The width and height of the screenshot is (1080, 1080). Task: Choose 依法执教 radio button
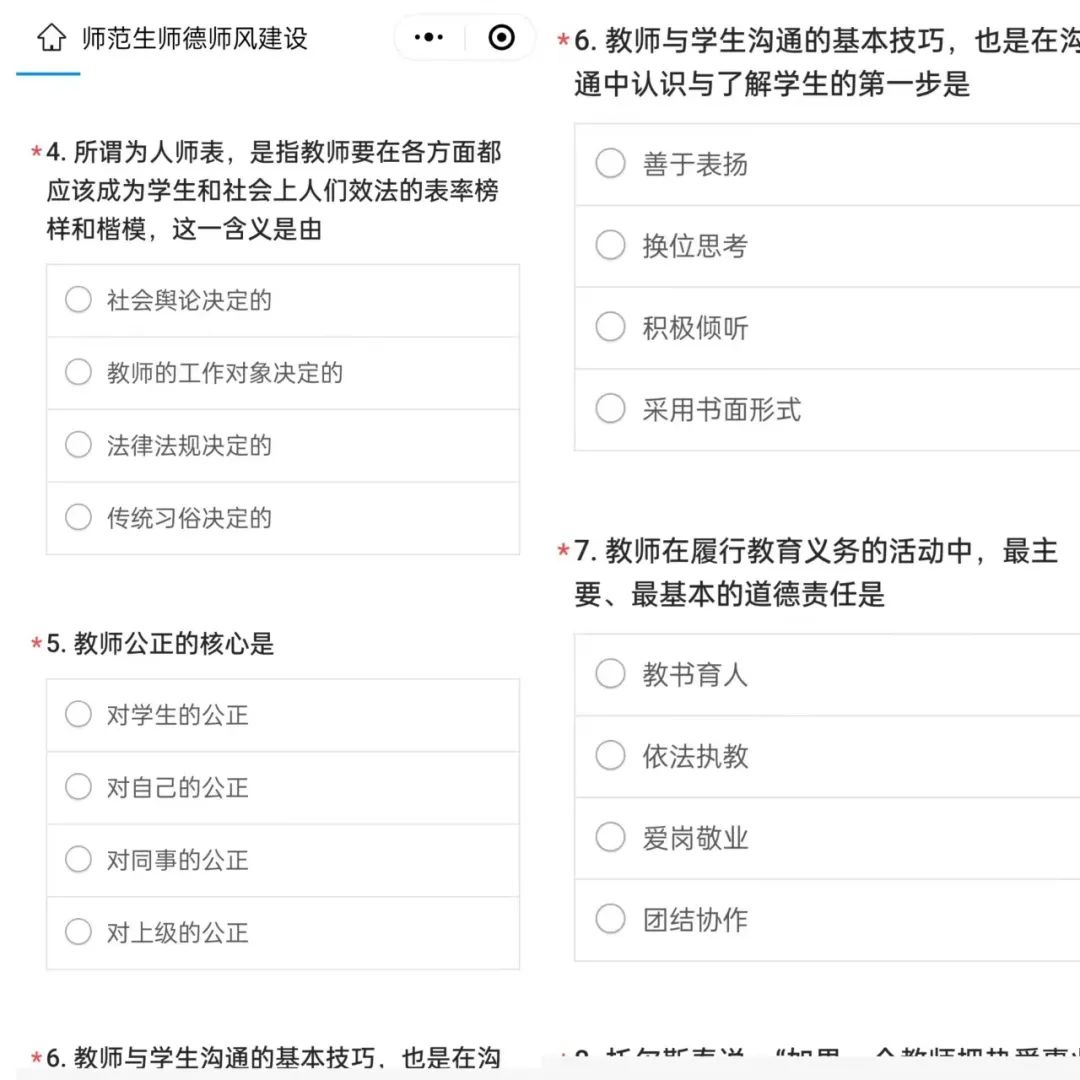(x=611, y=755)
